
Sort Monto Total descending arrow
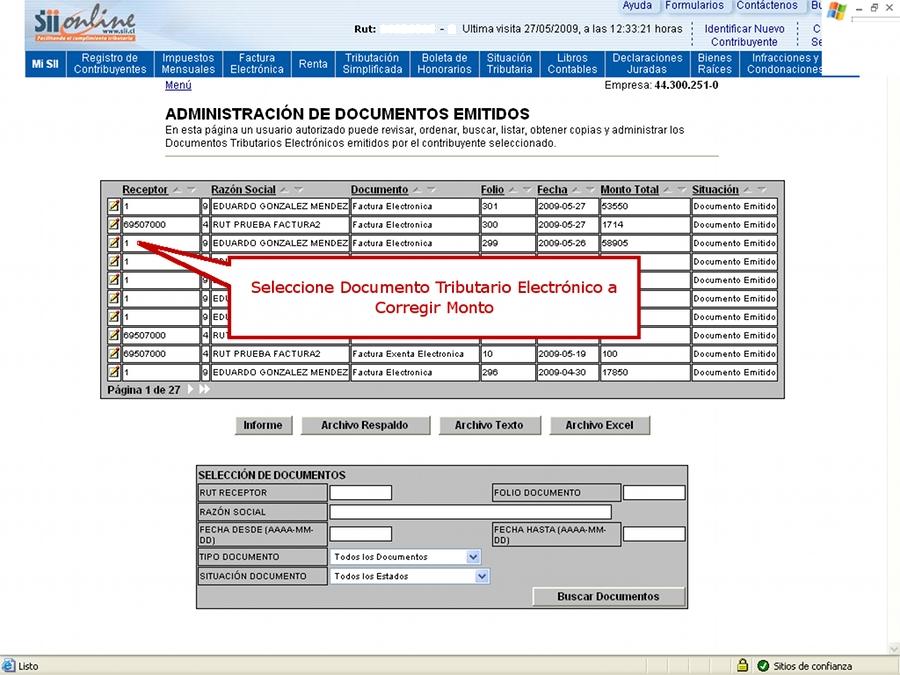[x=682, y=189]
